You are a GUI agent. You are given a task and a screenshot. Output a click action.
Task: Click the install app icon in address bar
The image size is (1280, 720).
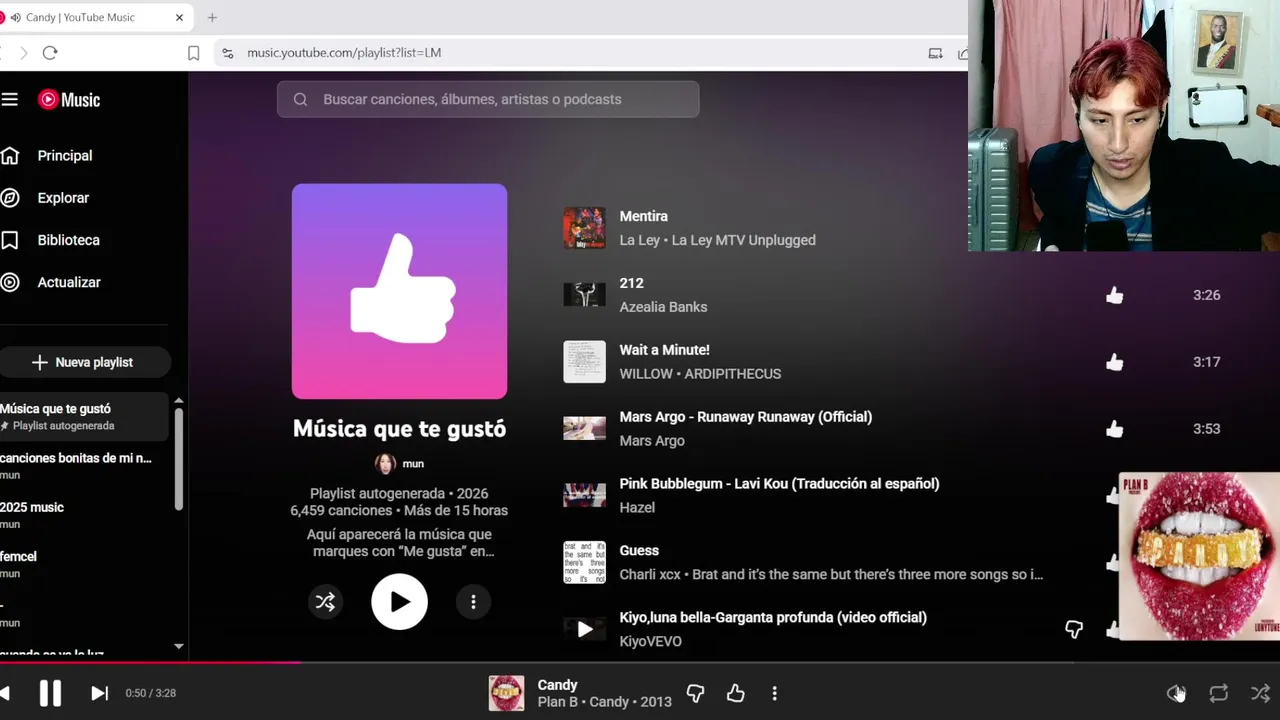coord(935,53)
